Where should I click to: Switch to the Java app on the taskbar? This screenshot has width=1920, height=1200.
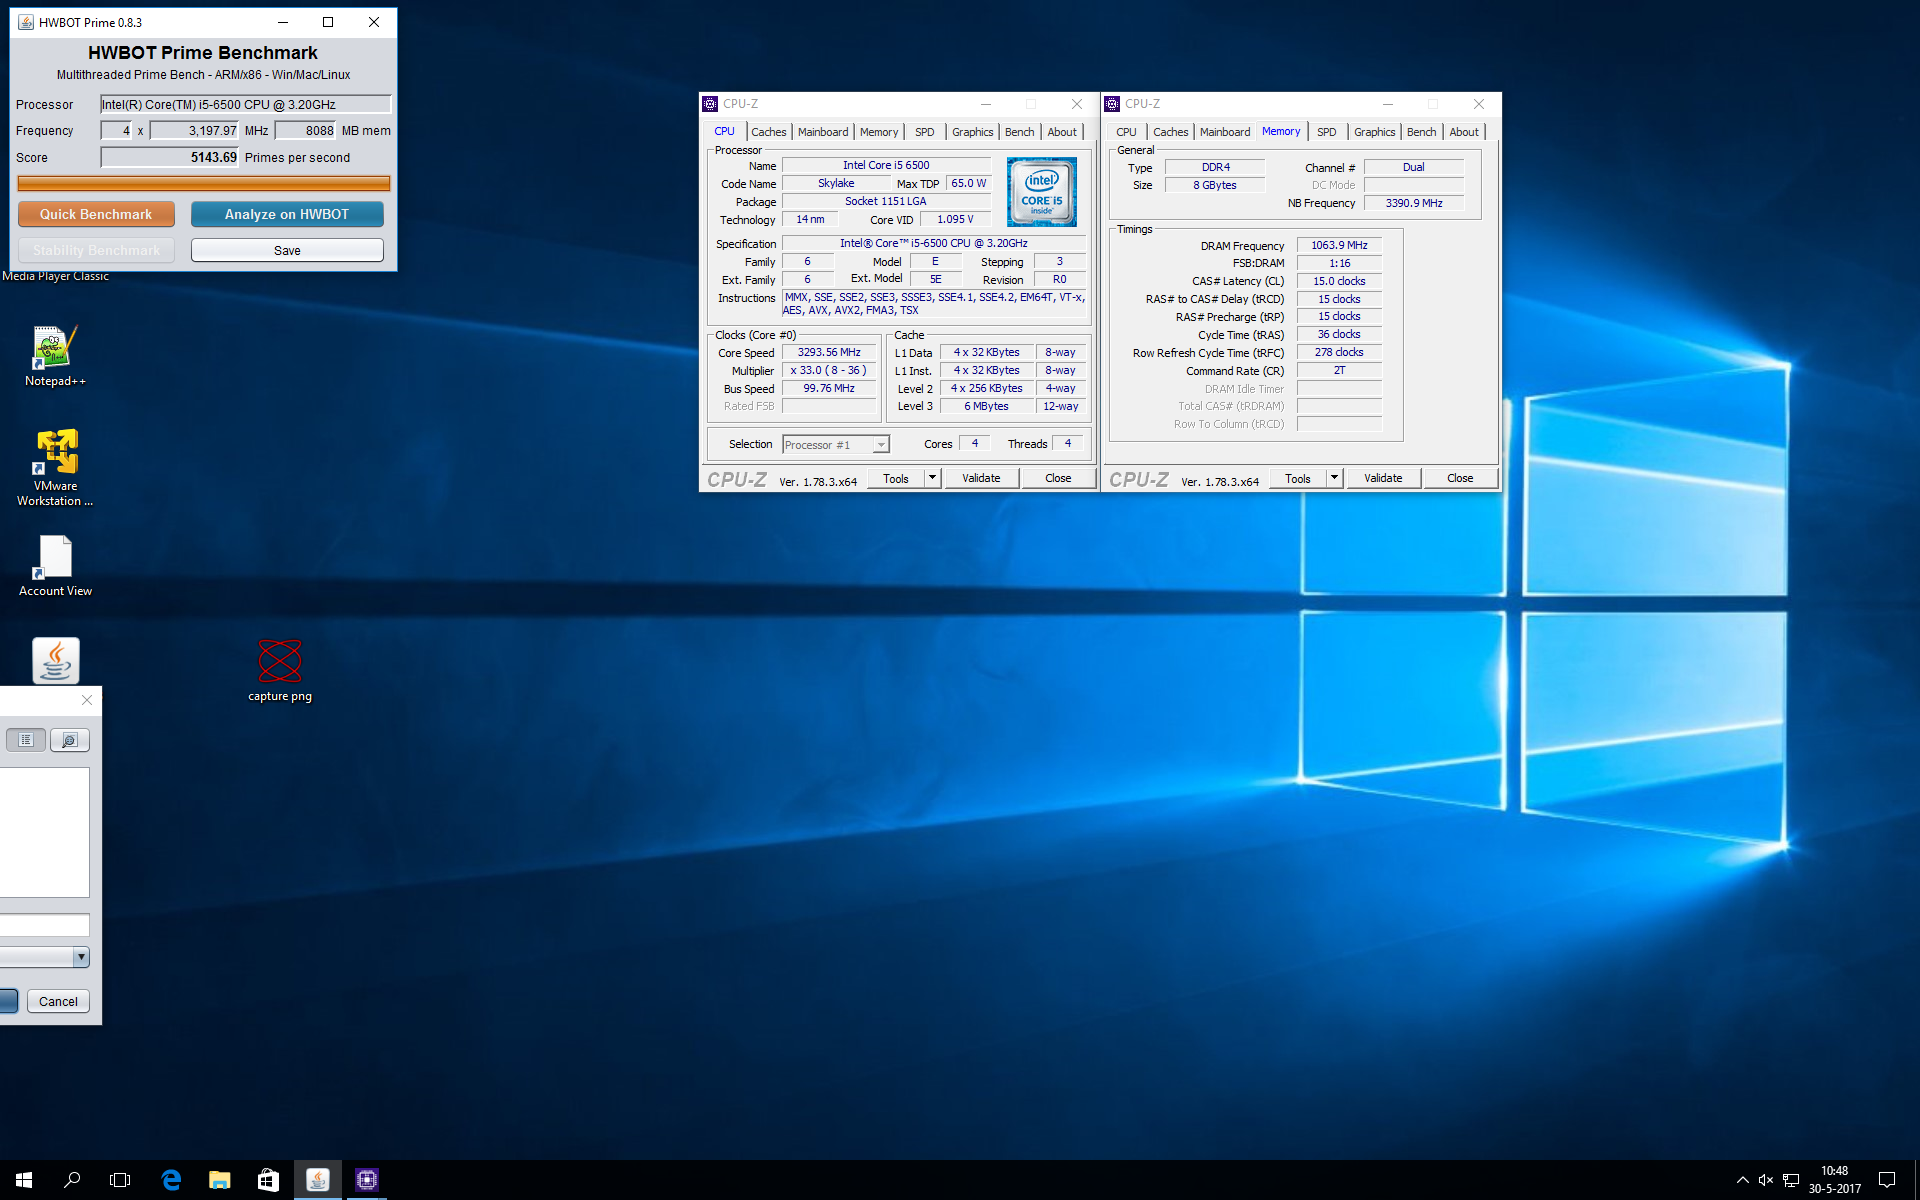tap(318, 1180)
